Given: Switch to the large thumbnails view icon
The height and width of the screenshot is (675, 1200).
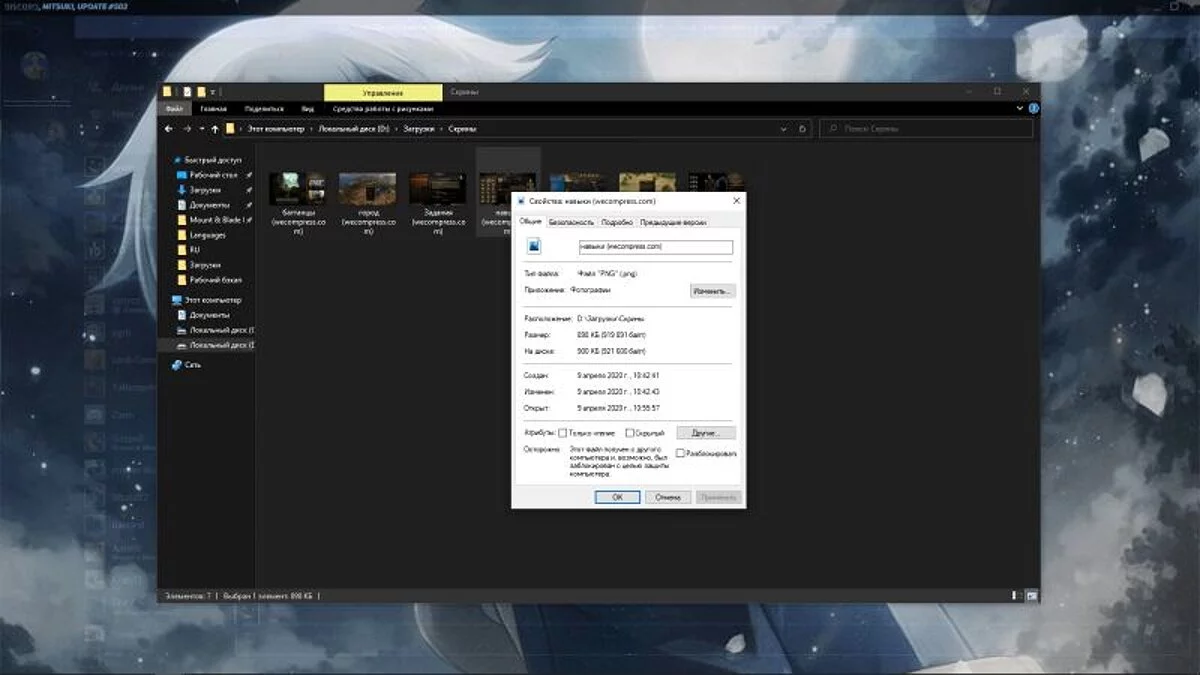Looking at the screenshot, I should (1031, 595).
